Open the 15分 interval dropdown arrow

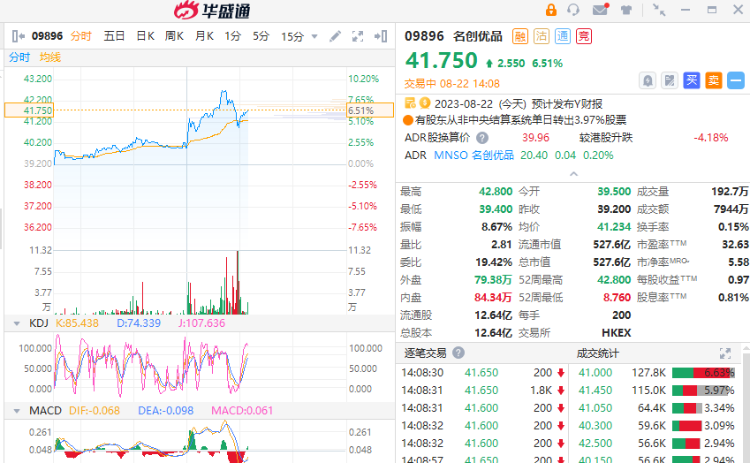[x=314, y=36]
